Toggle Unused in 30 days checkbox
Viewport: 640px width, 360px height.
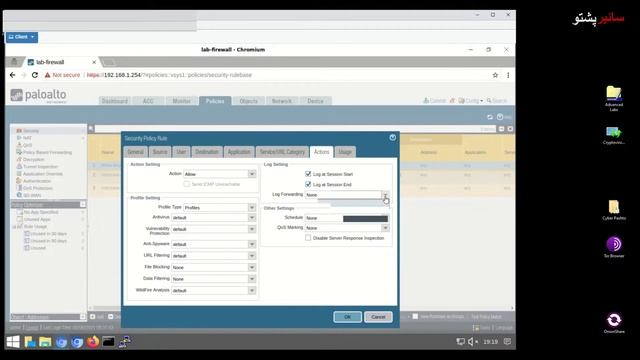click(x=27, y=233)
